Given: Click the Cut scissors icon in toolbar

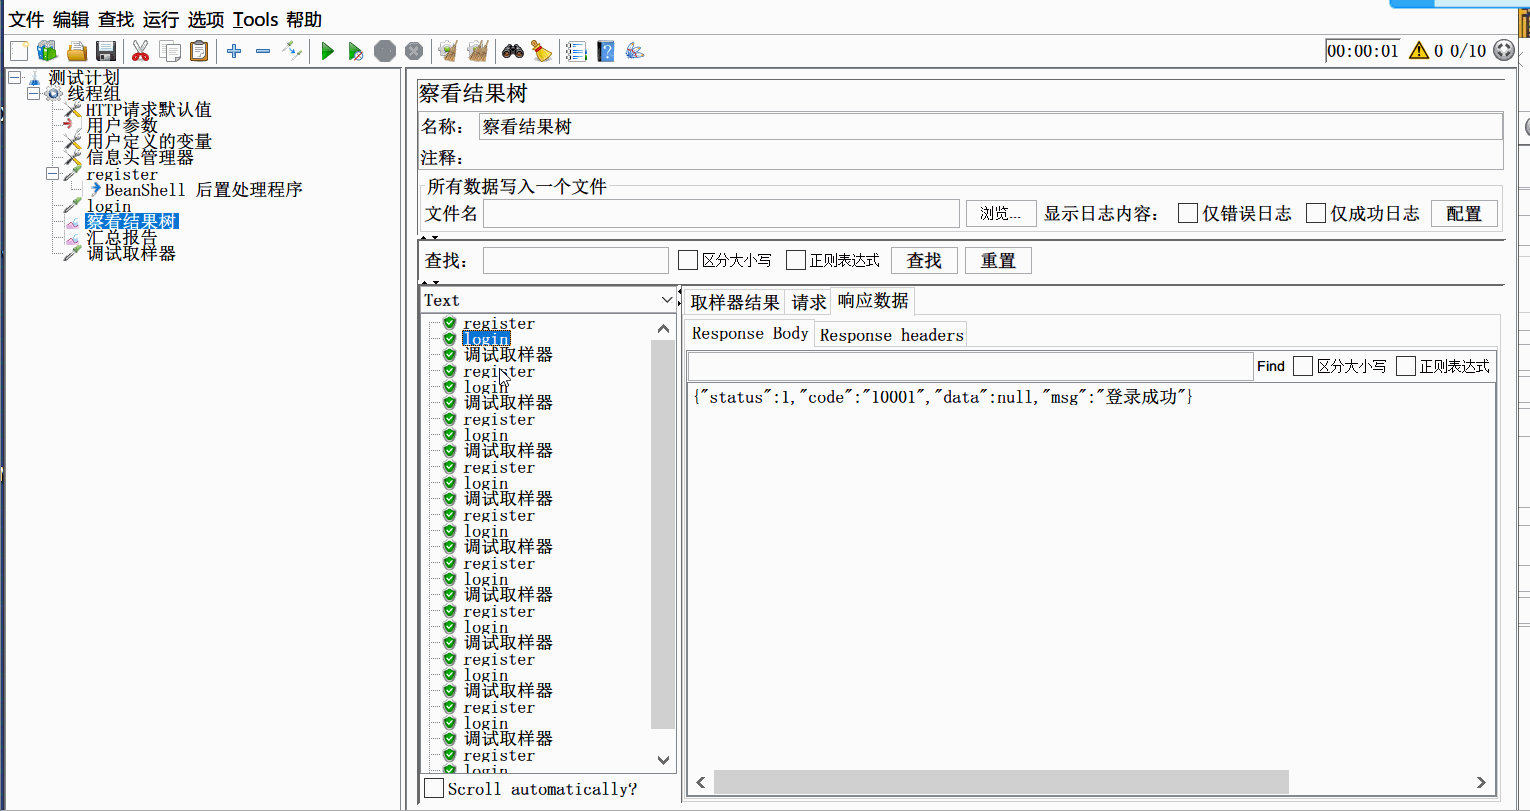Looking at the screenshot, I should click(140, 51).
